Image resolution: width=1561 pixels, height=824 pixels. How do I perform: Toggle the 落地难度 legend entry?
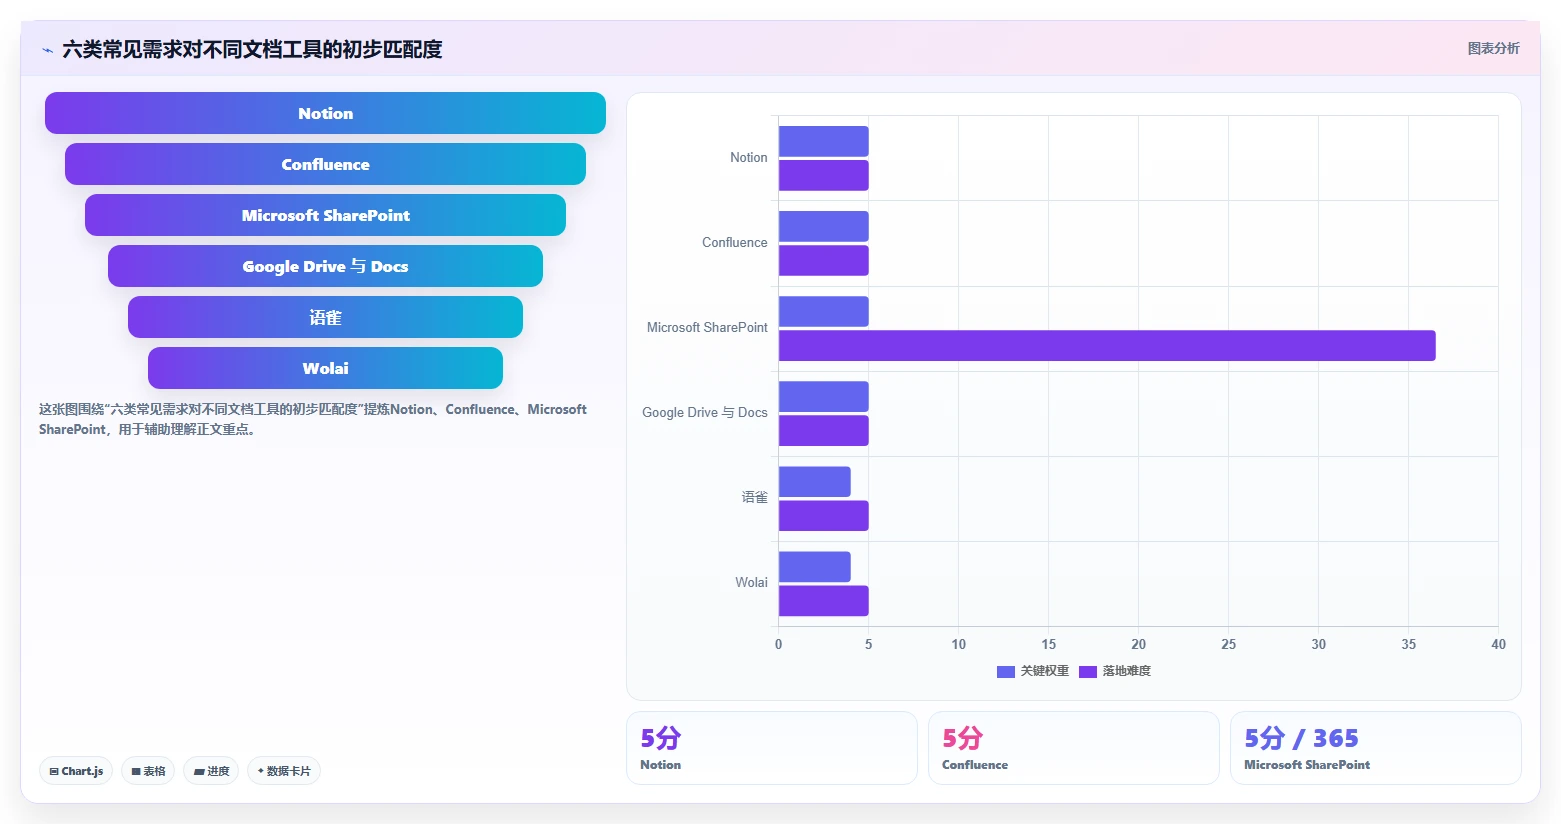point(1115,671)
